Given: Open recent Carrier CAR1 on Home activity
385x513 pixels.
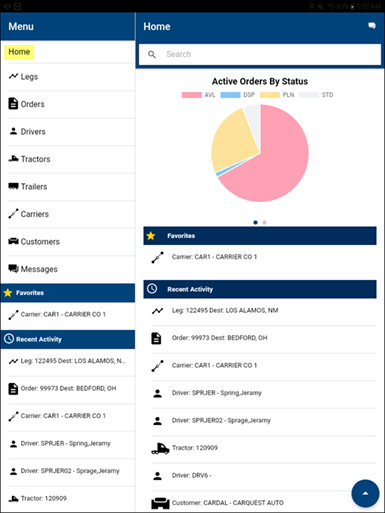Looking at the screenshot, I should click(x=260, y=366).
